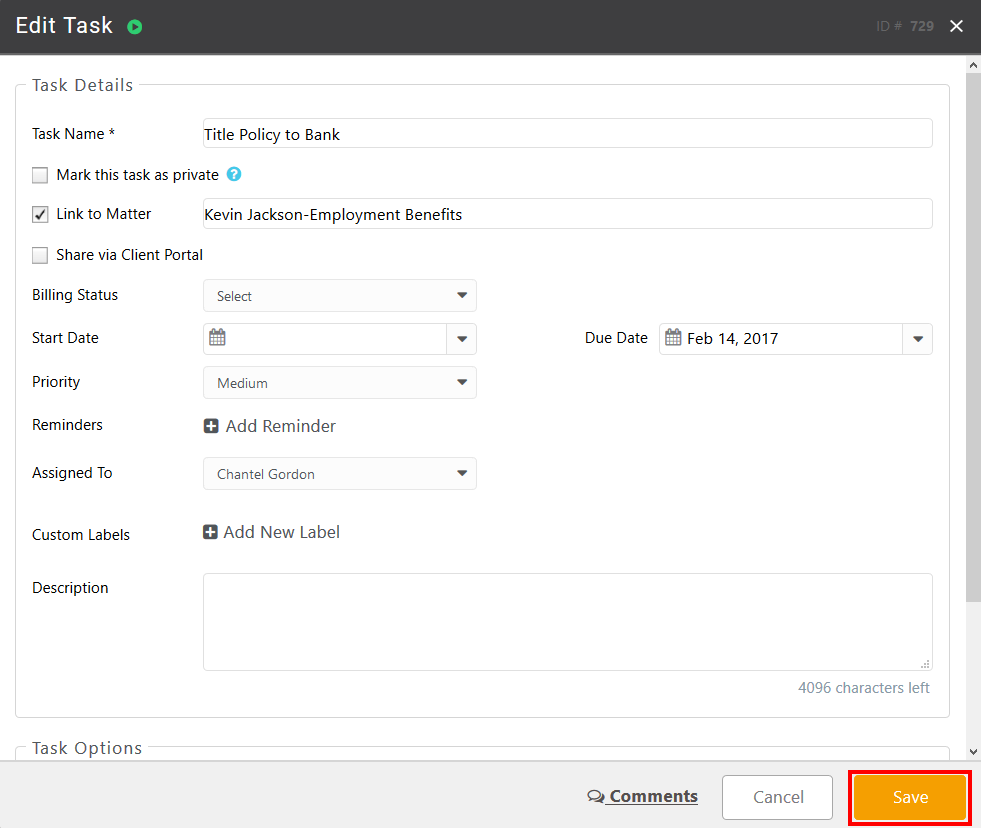
Task: Click the speech bubble icon next to Comments
Action: [x=596, y=796]
